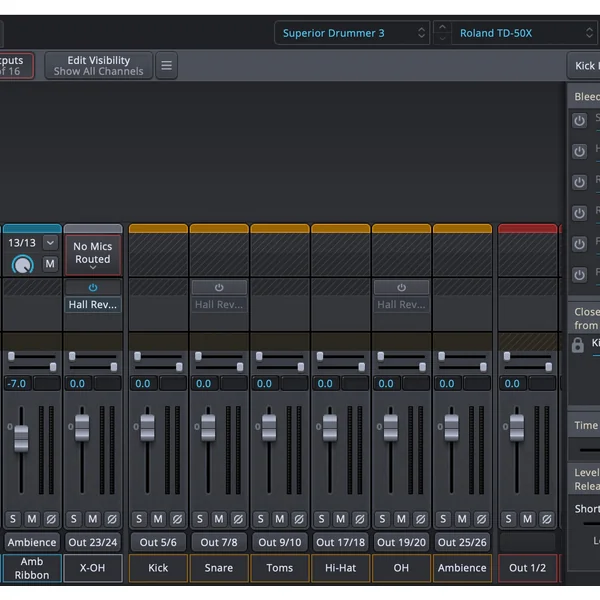Open Roland TD-50X preset dropdown
This screenshot has width=600, height=600.
pos(525,33)
